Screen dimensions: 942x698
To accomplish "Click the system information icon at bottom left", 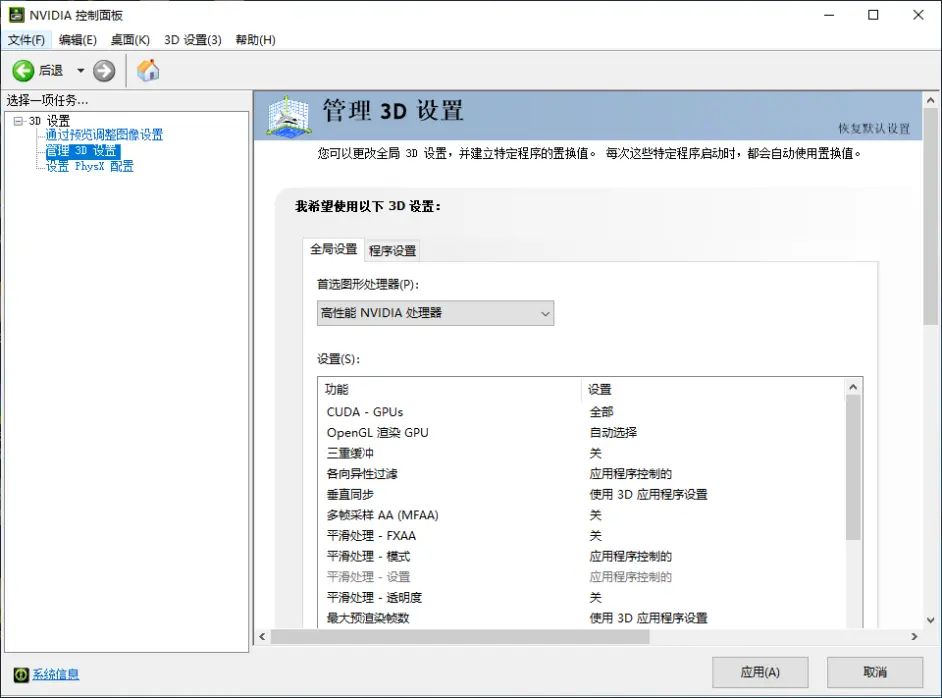I will click(x=21, y=675).
